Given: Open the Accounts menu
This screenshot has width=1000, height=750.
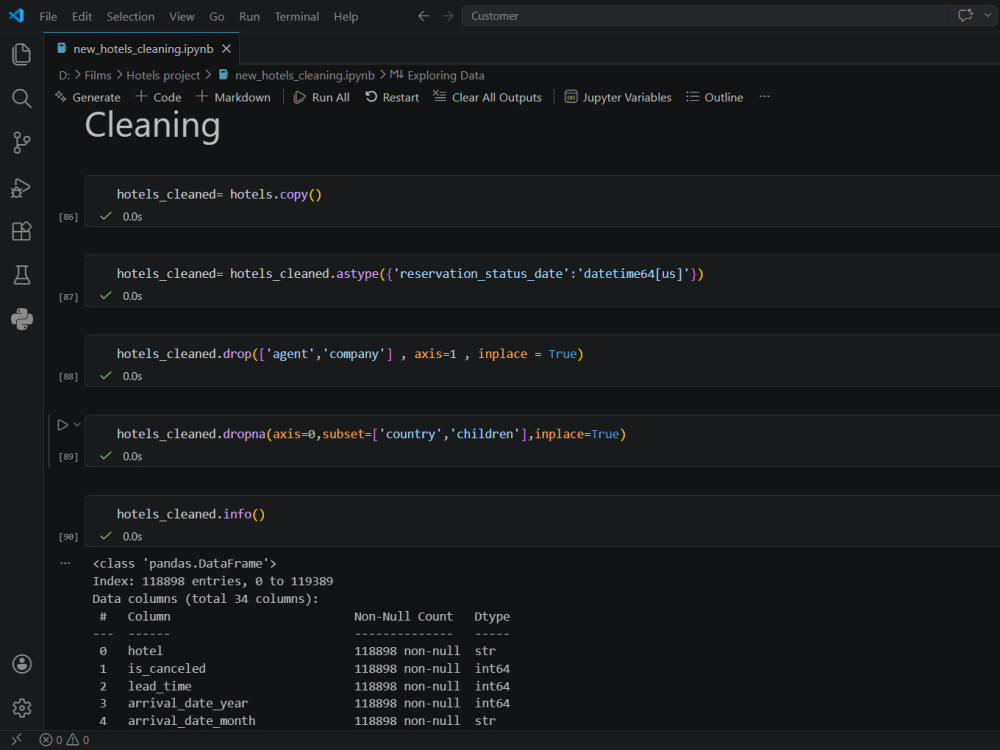Looking at the screenshot, I should [x=22, y=664].
